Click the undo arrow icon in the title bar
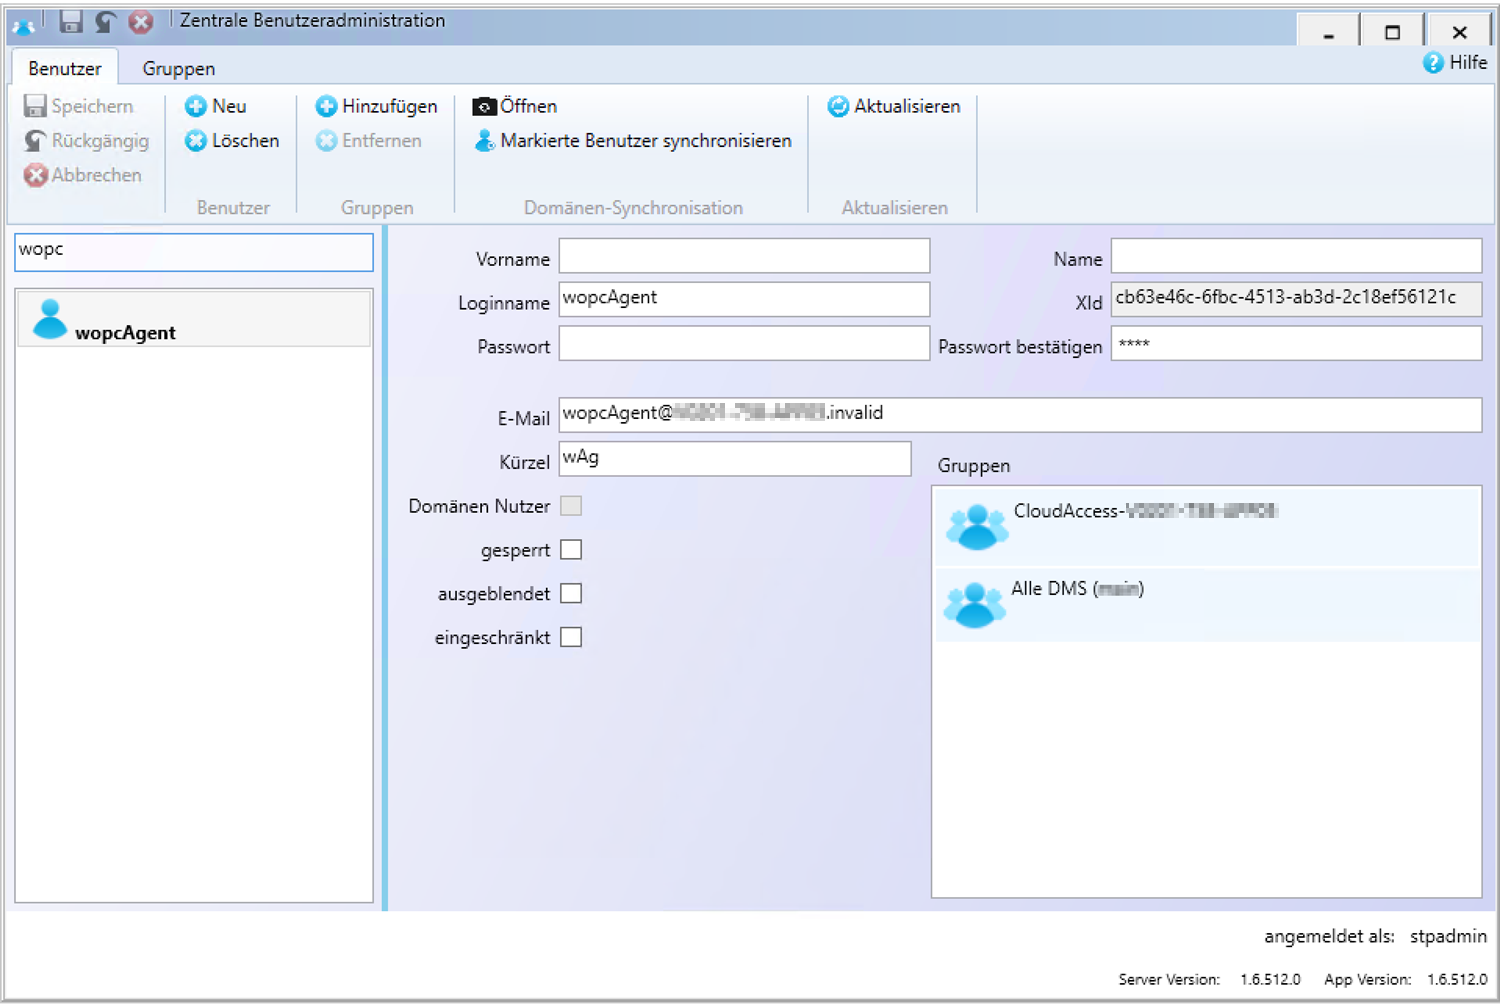 [106, 21]
